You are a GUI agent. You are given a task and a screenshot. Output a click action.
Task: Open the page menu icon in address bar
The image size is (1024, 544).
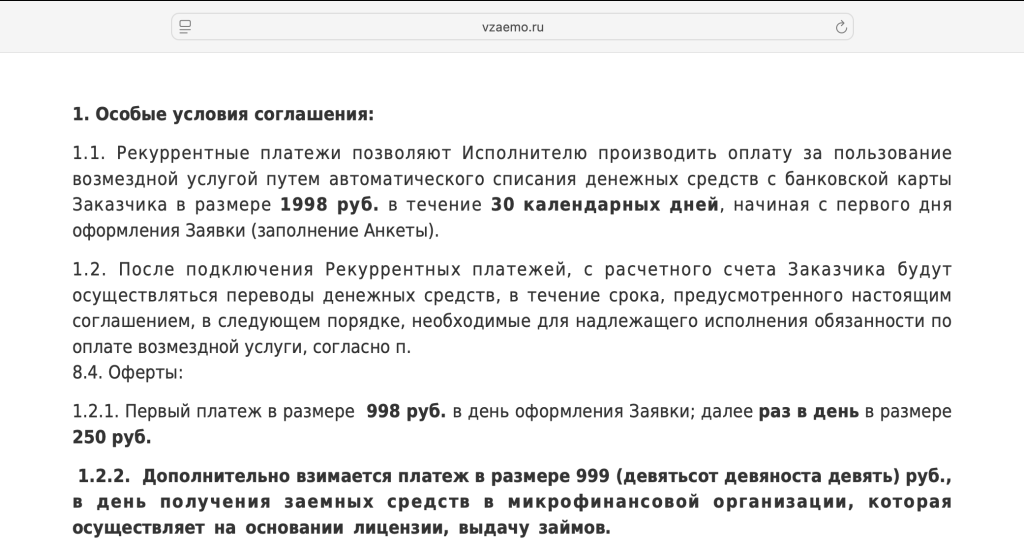[x=185, y=27]
